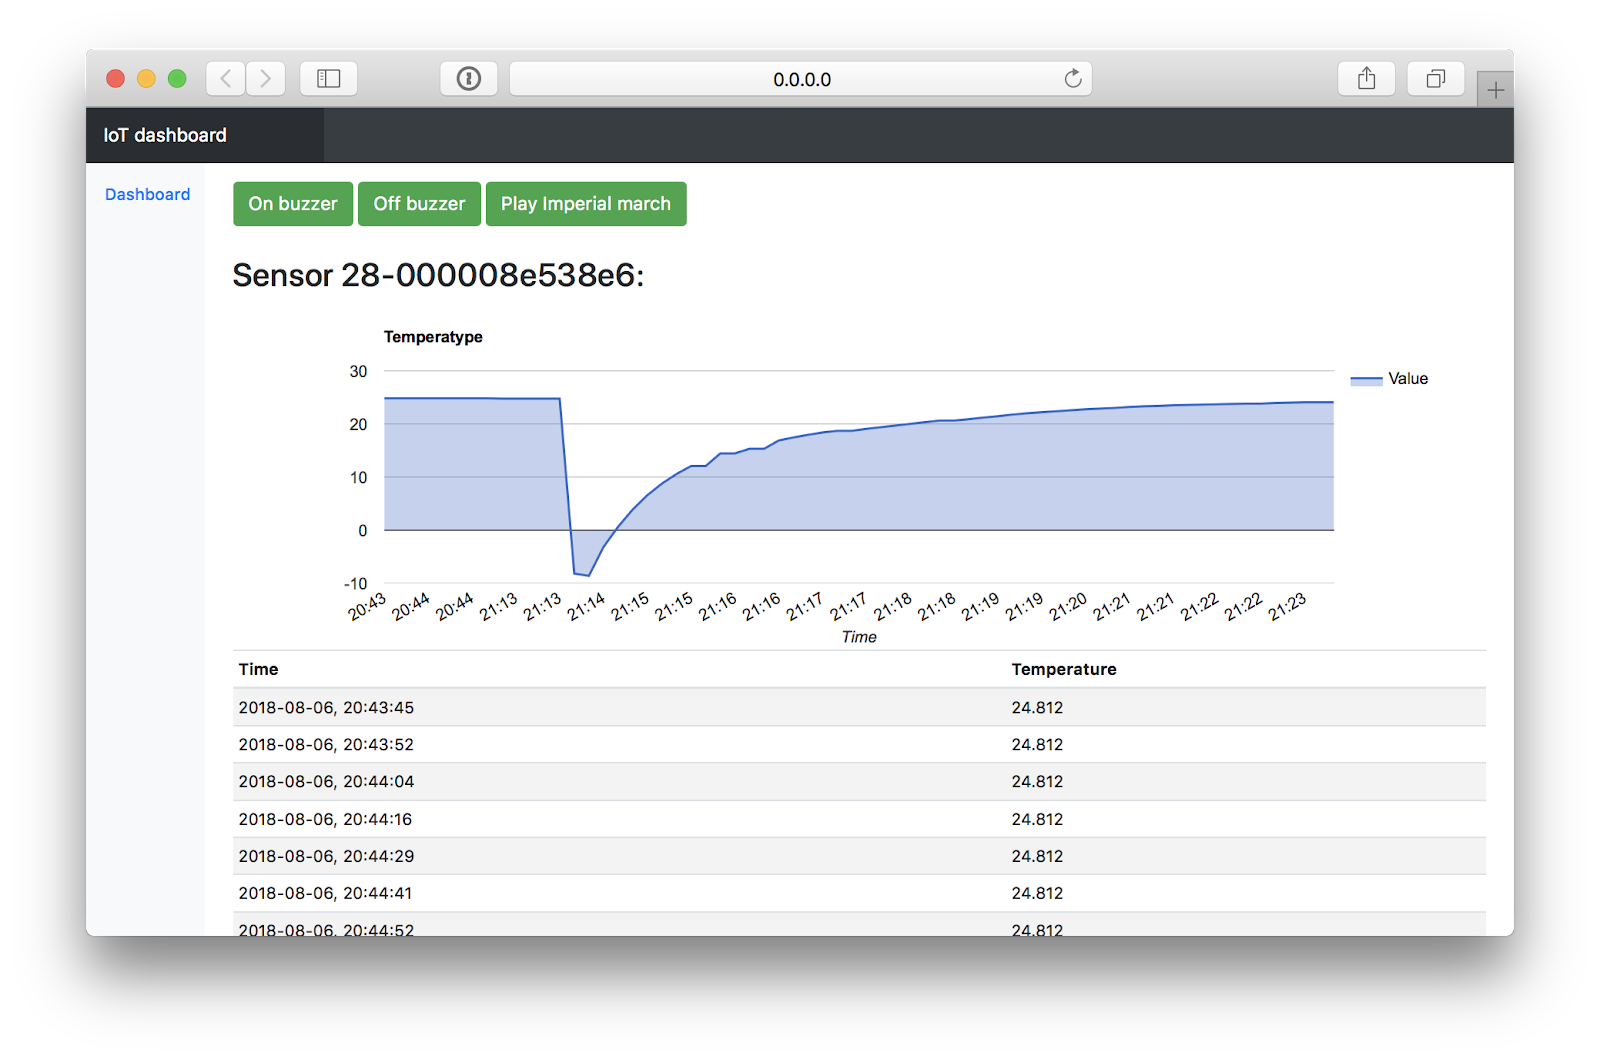Select row 2018-08-06, 20:43:52
The image size is (1600, 1059).
[859, 744]
